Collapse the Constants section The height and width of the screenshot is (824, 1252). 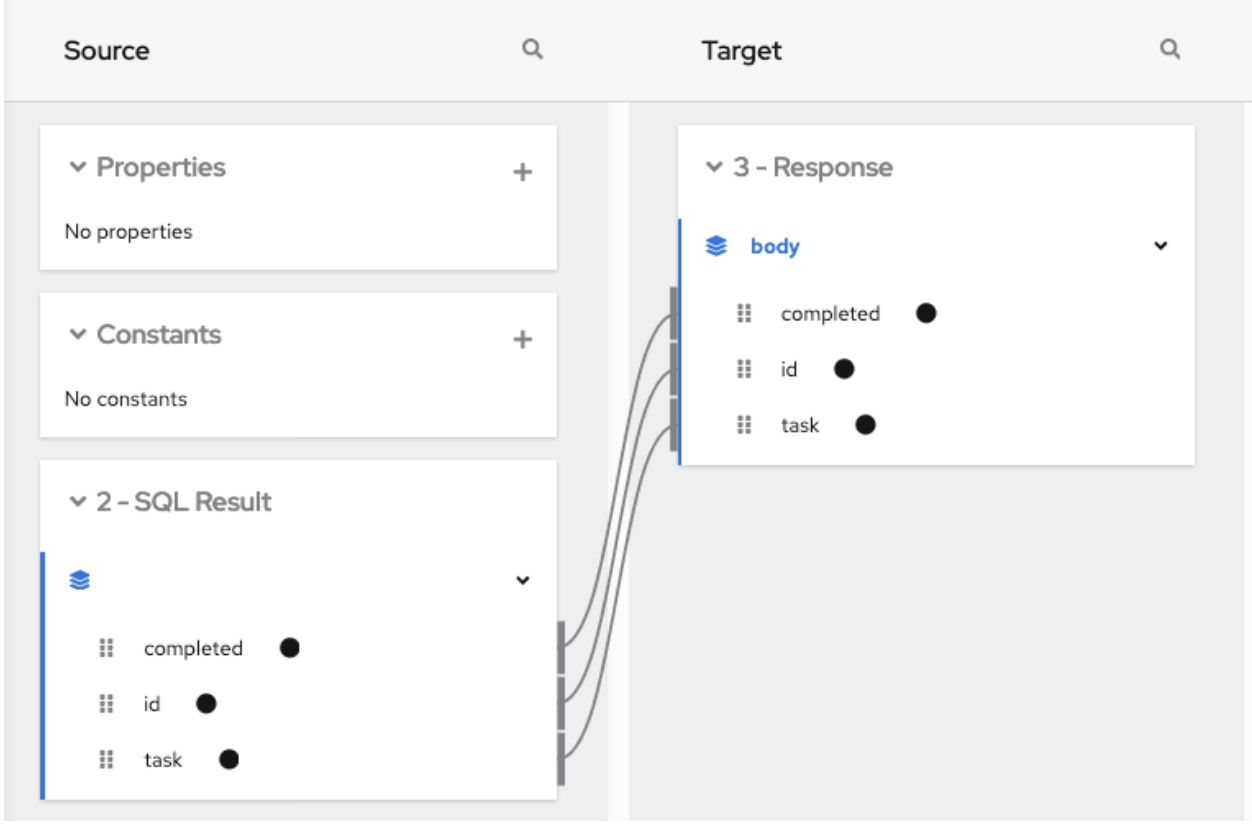[x=78, y=334]
